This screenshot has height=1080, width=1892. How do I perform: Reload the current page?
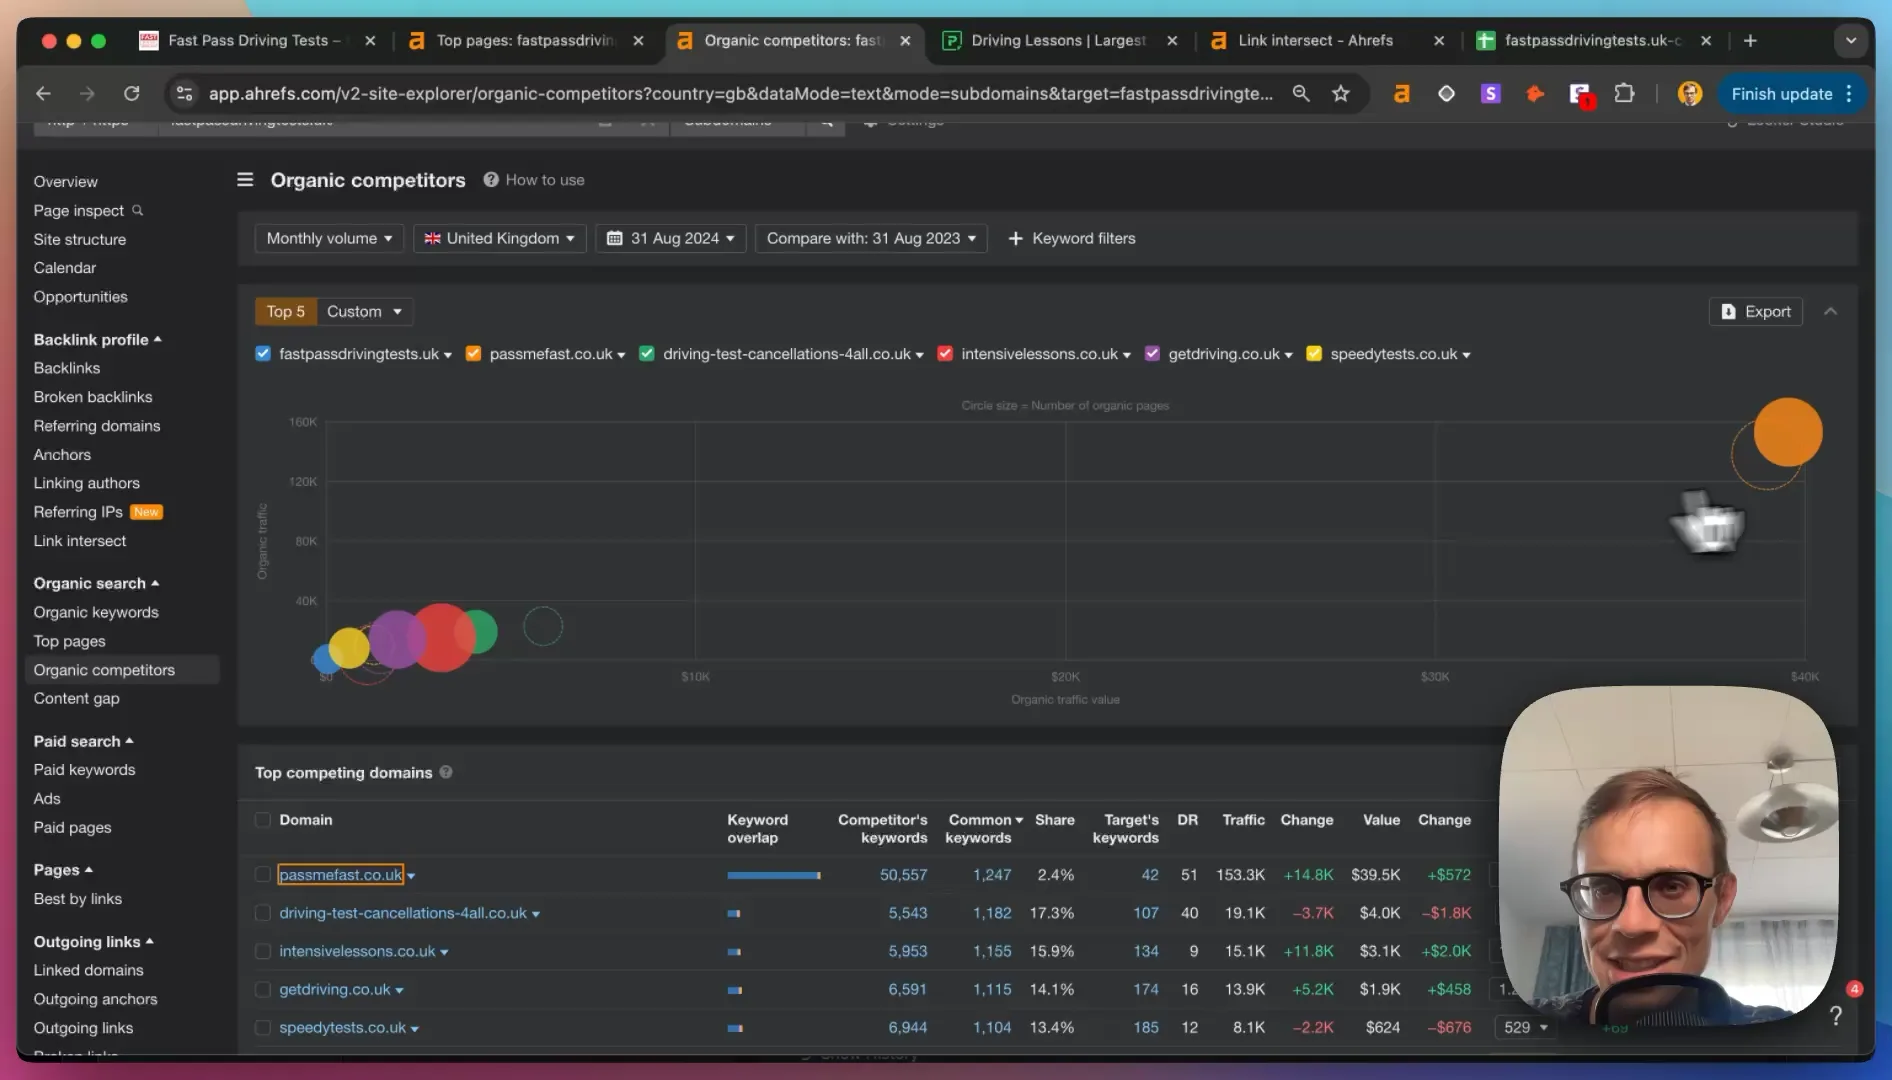131,93
